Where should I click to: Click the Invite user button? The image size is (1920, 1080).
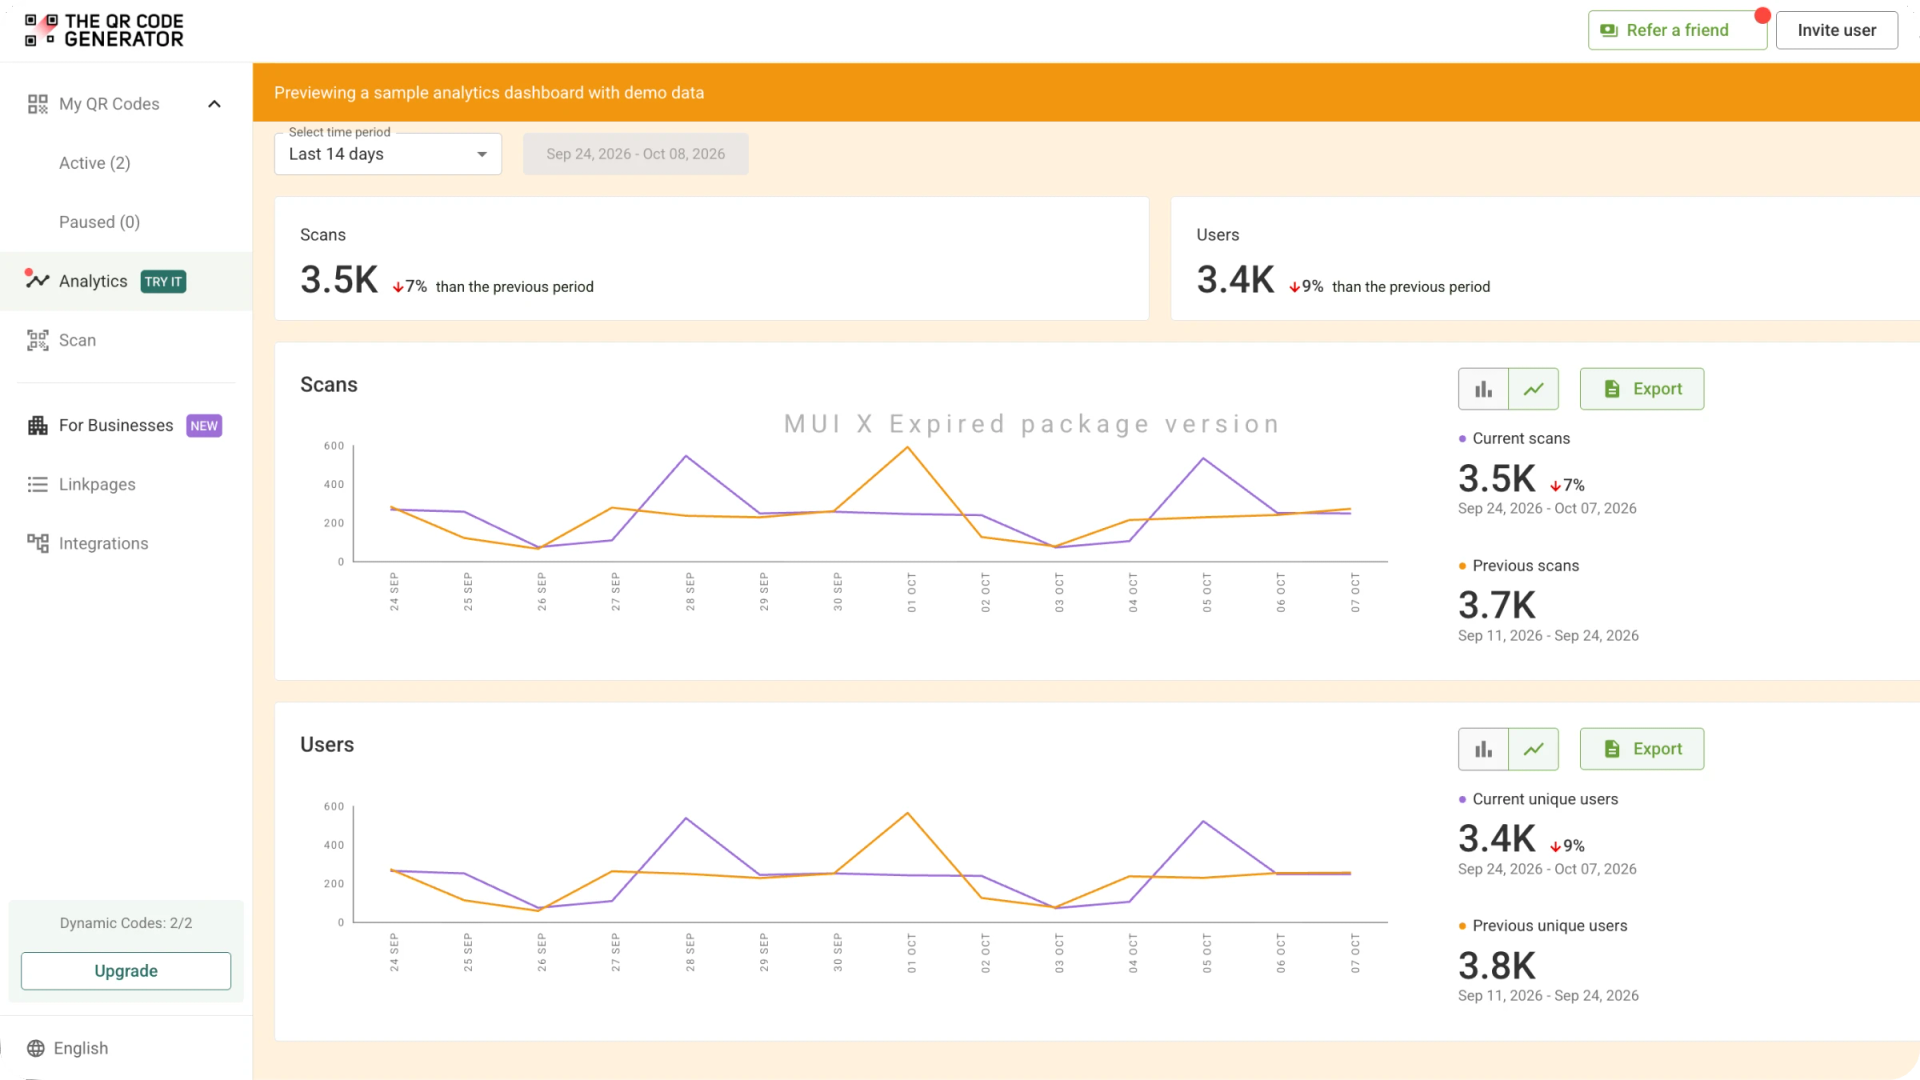click(1837, 30)
